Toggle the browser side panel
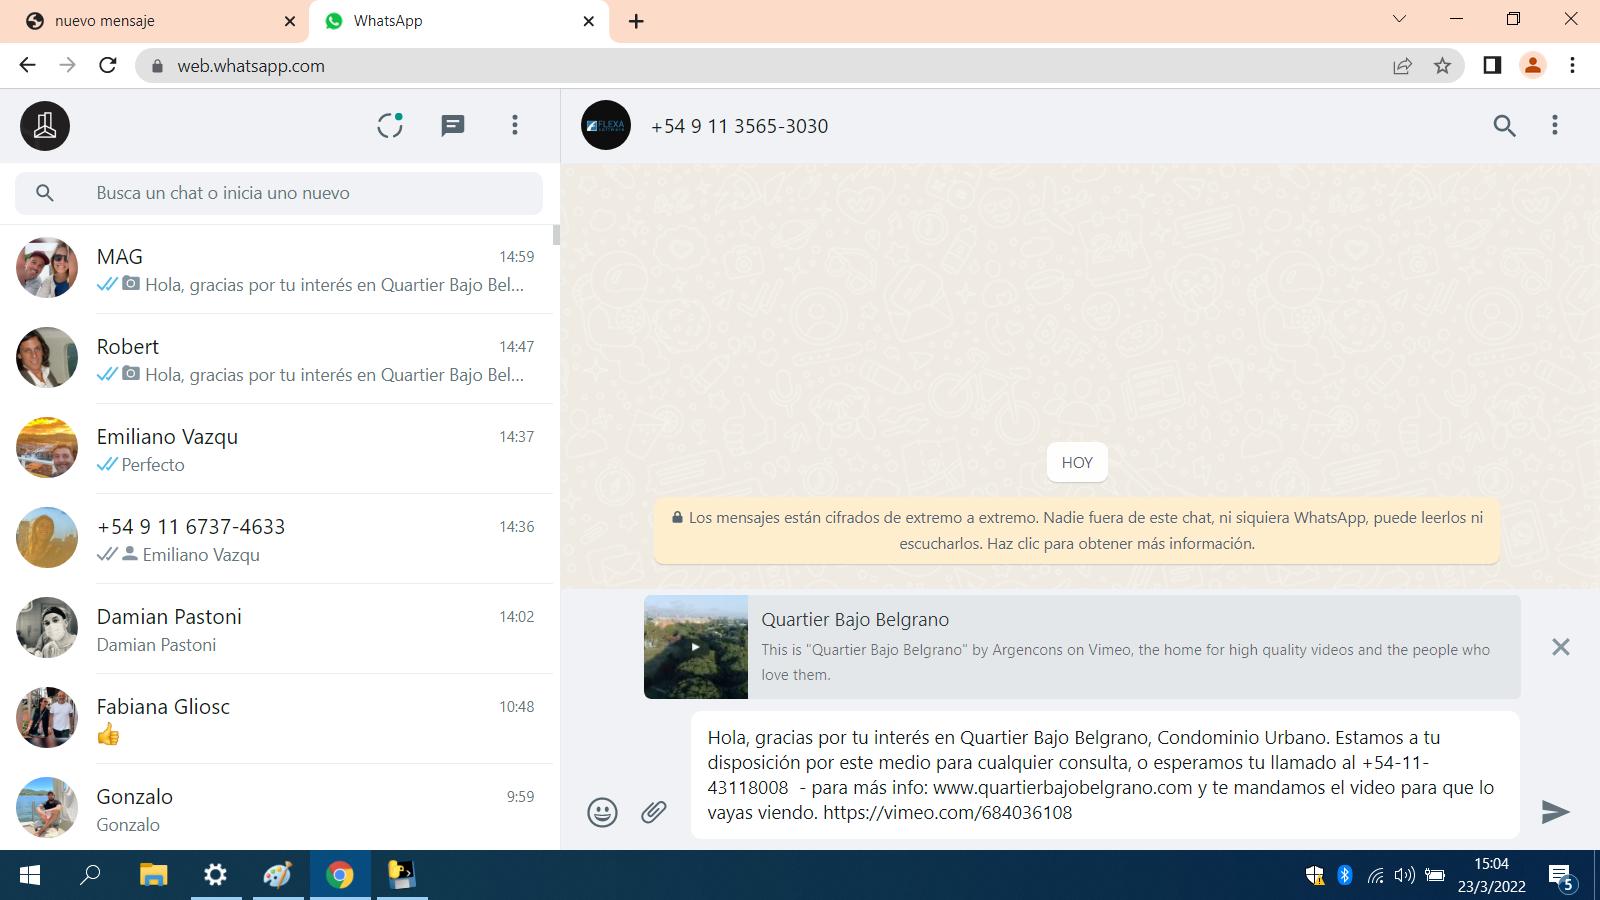This screenshot has width=1600, height=900. [1492, 65]
